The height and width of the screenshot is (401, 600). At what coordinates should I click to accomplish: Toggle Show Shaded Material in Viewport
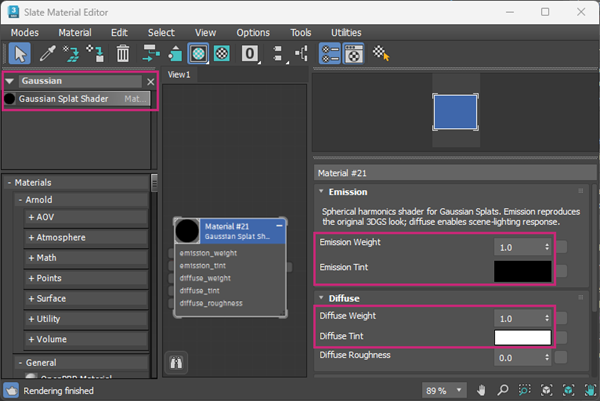pyautogui.click(x=198, y=54)
